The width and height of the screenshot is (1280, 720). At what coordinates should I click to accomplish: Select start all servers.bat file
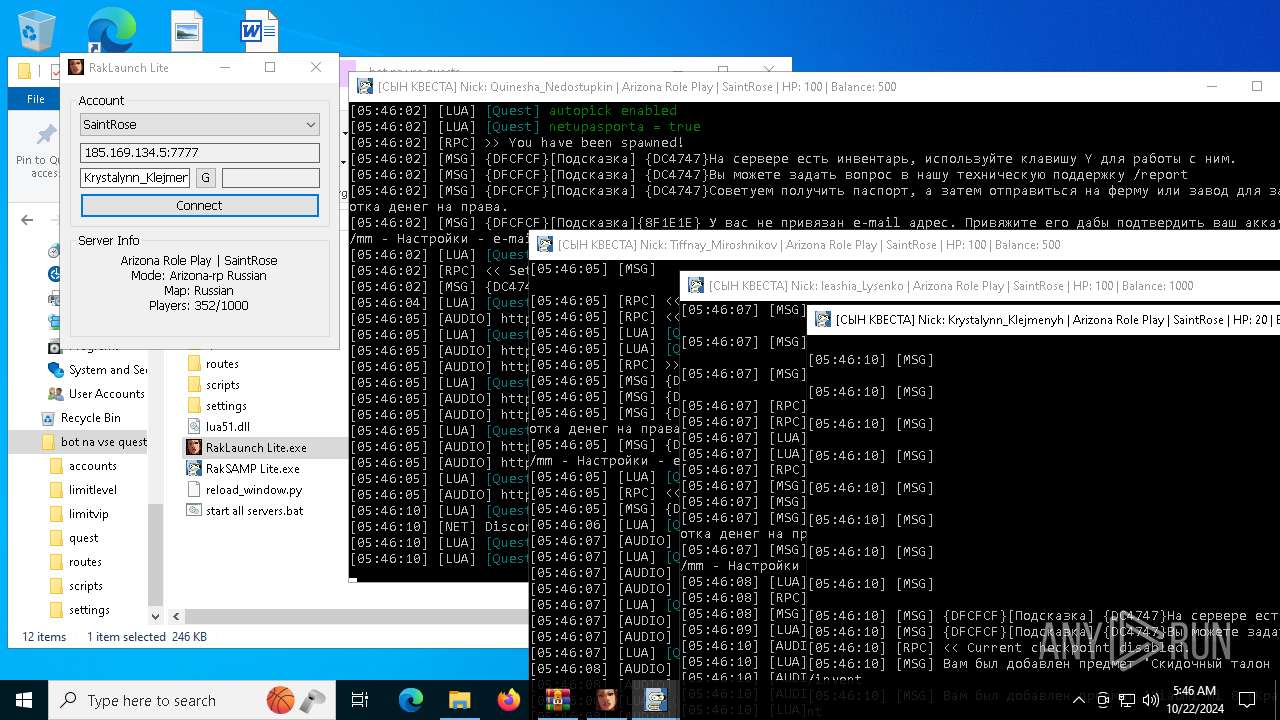coord(254,511)
